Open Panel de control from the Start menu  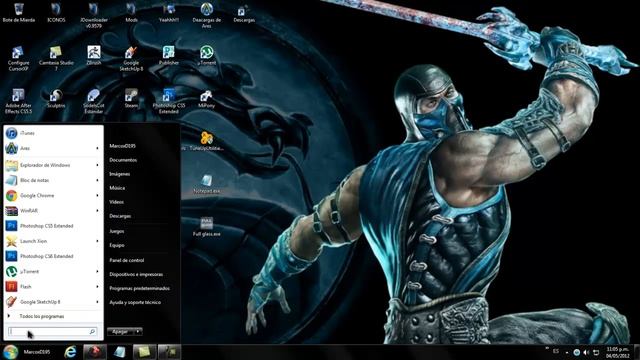(x=127, y=260)
